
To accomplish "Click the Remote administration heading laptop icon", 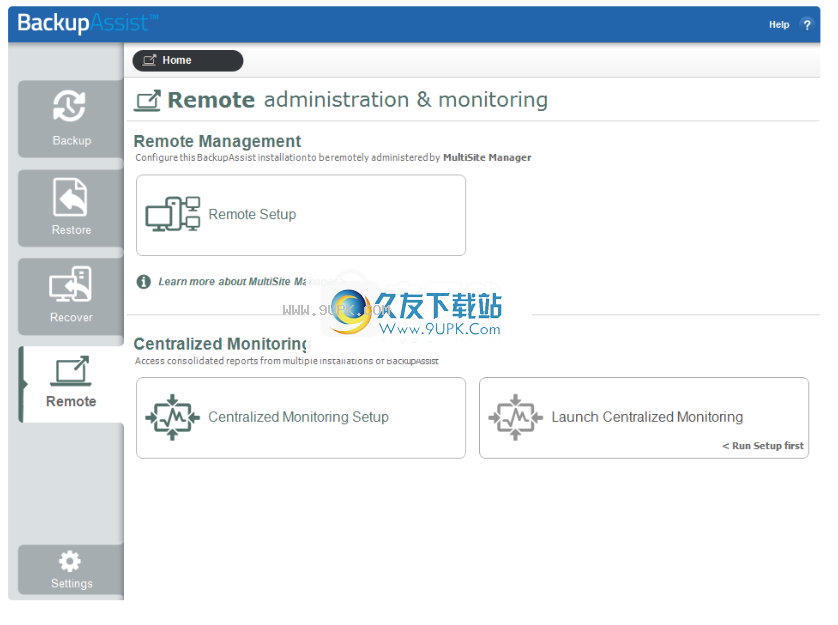I will pyautogui.click(x=148, y=101).
